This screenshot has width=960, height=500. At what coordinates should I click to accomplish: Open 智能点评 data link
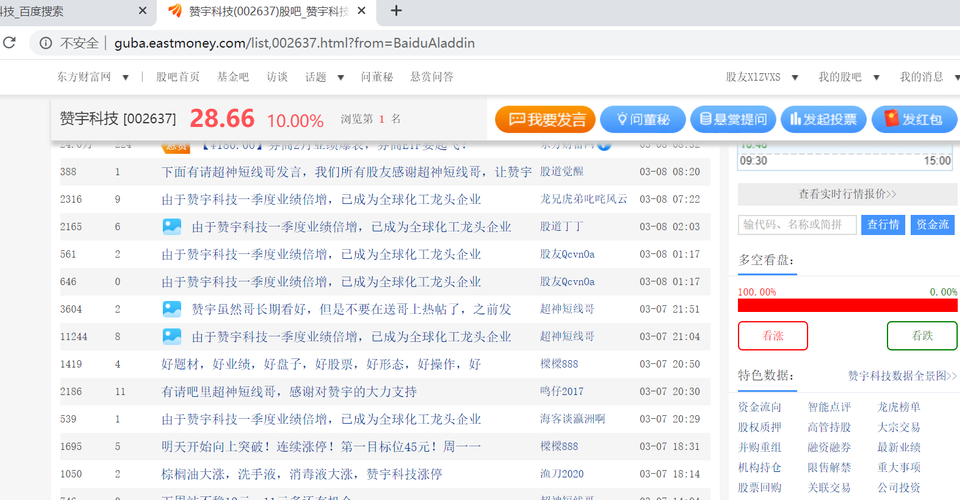click(x=829, y=407)
